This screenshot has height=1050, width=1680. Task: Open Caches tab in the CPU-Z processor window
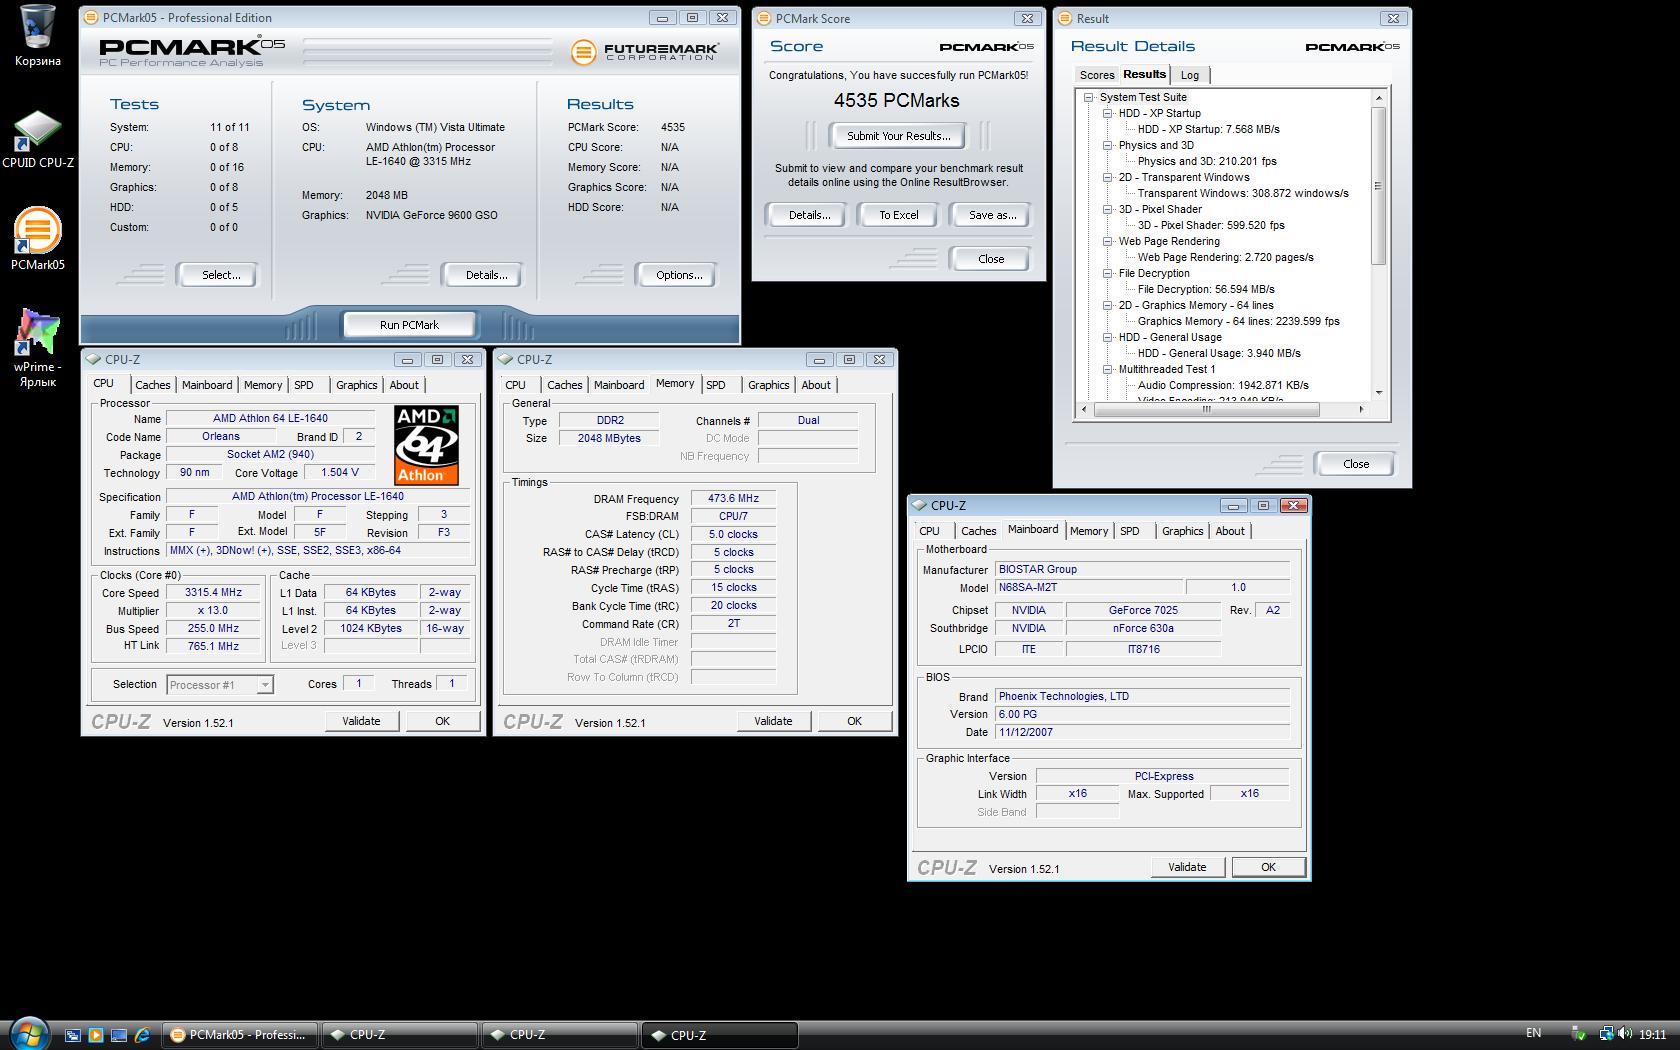152,385
